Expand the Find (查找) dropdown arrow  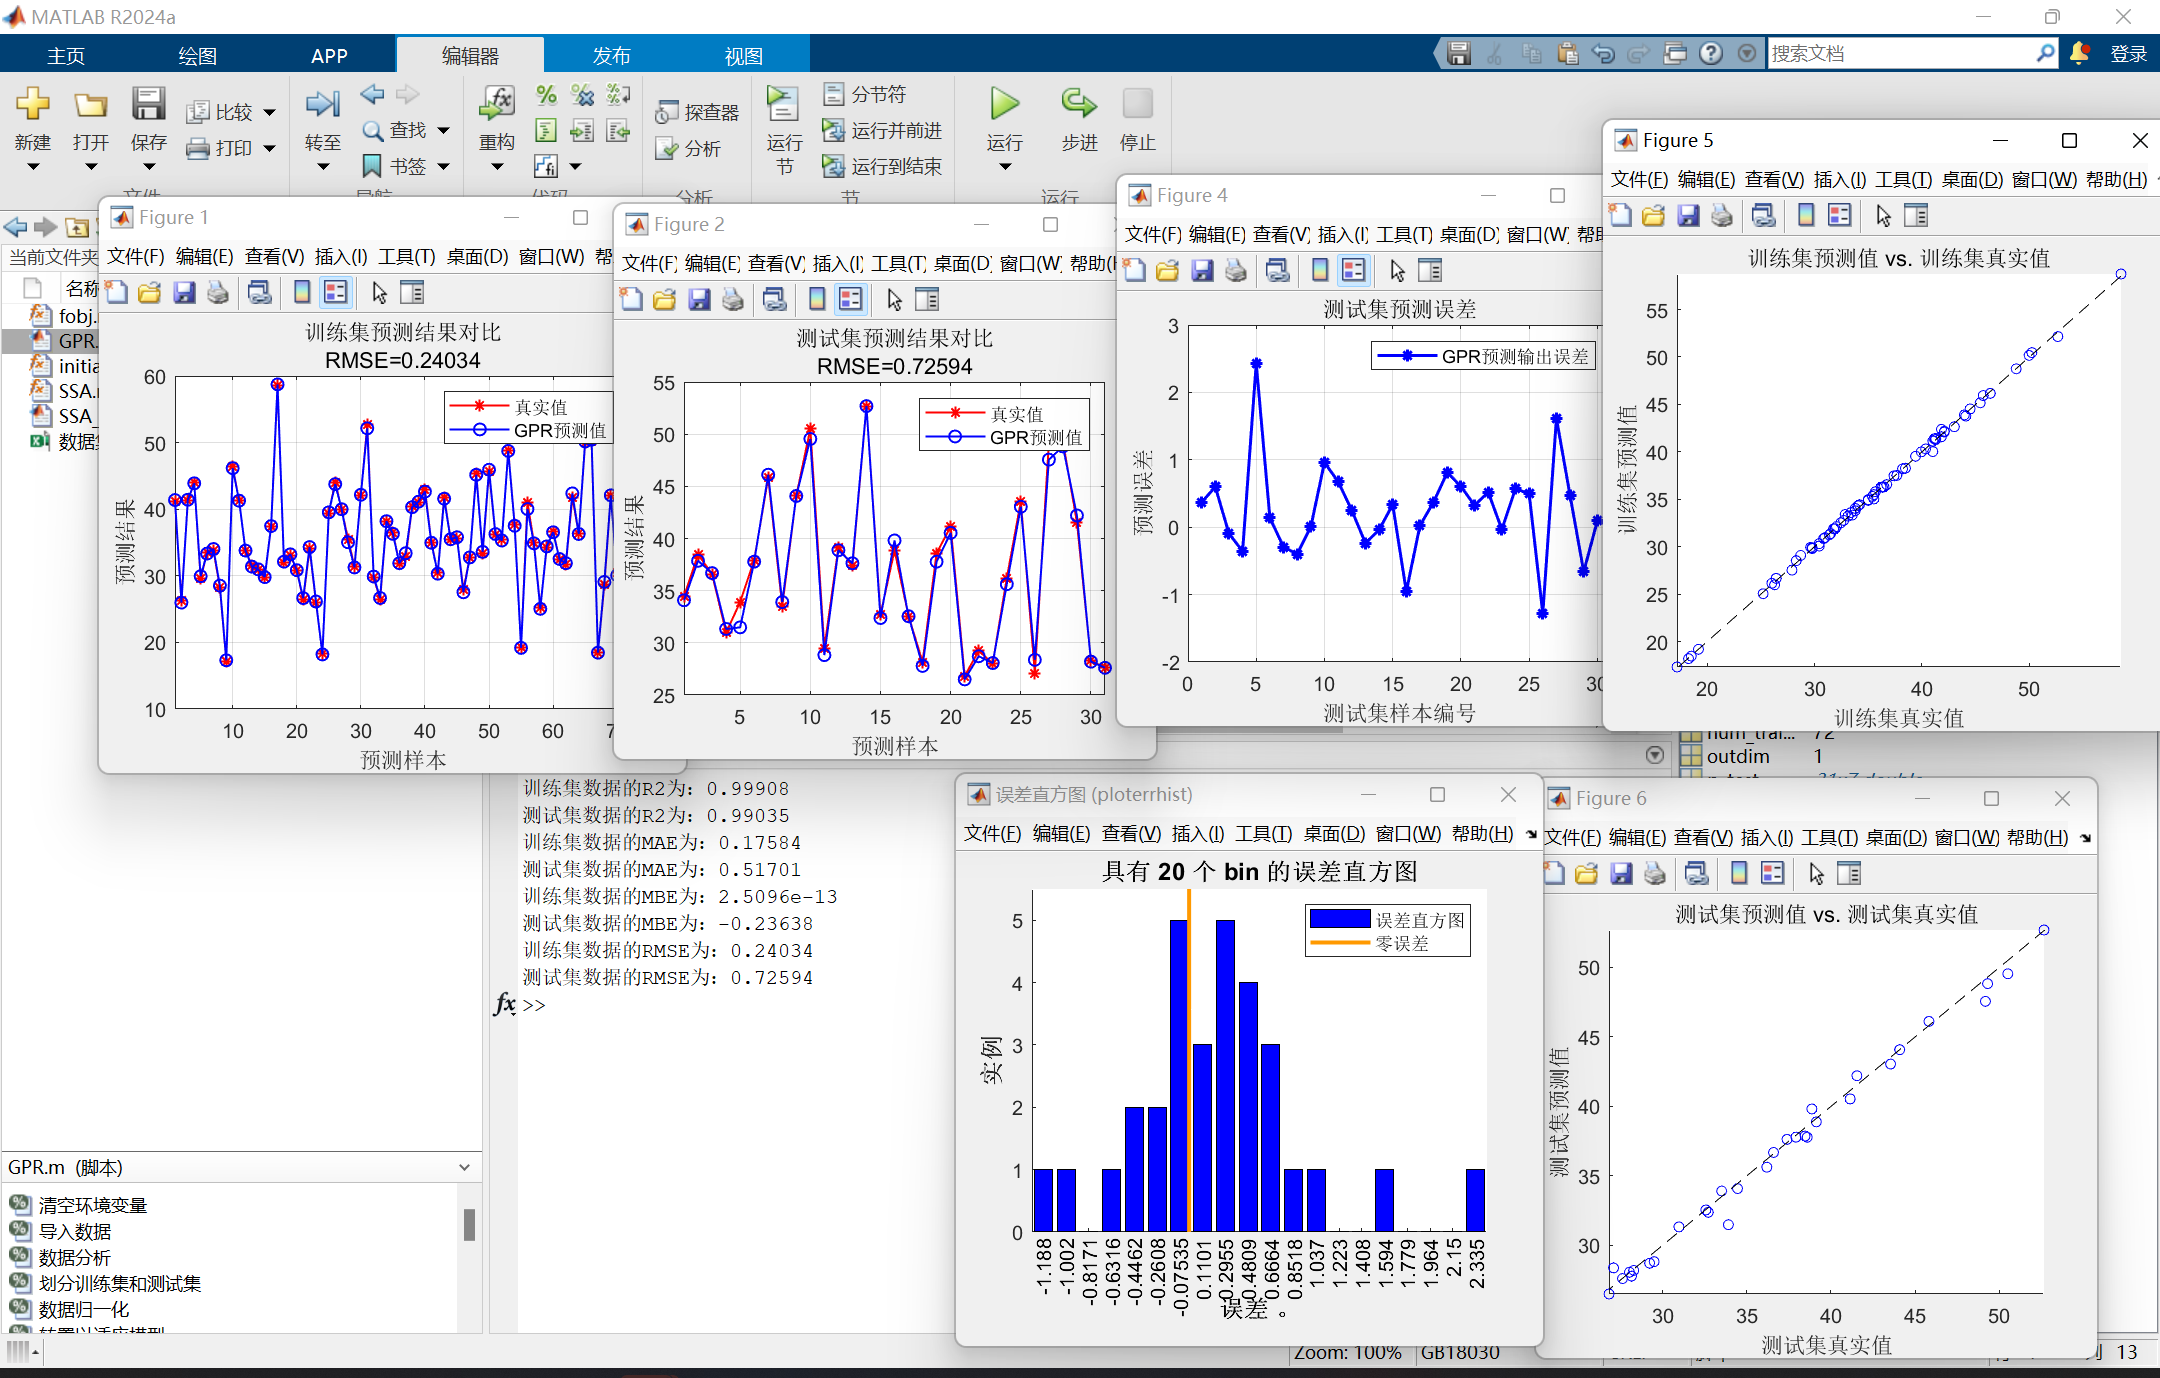tap(443, 131)
